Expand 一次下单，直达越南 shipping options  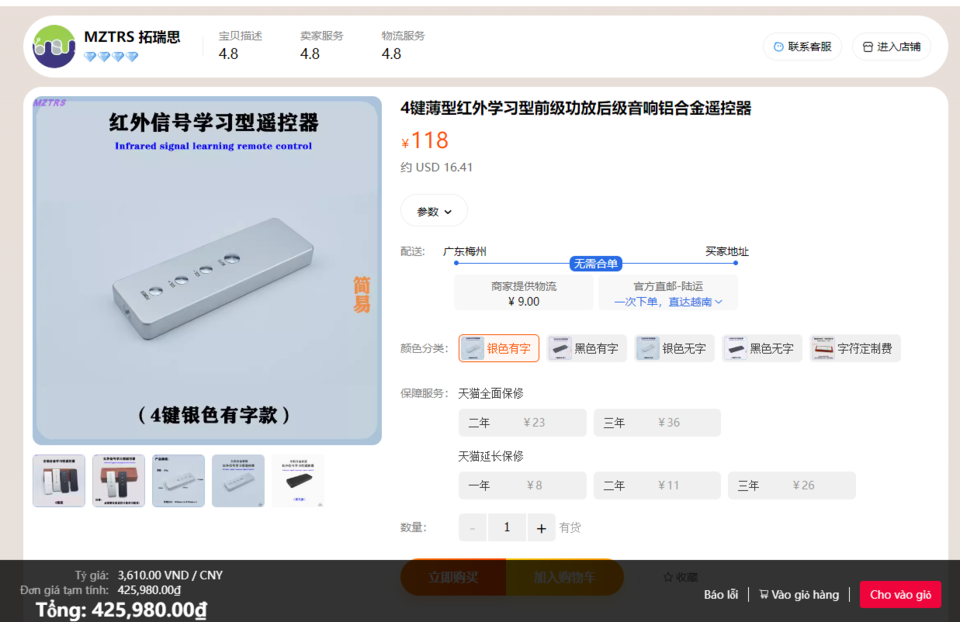pyautogui.click(x=668, y=302)
